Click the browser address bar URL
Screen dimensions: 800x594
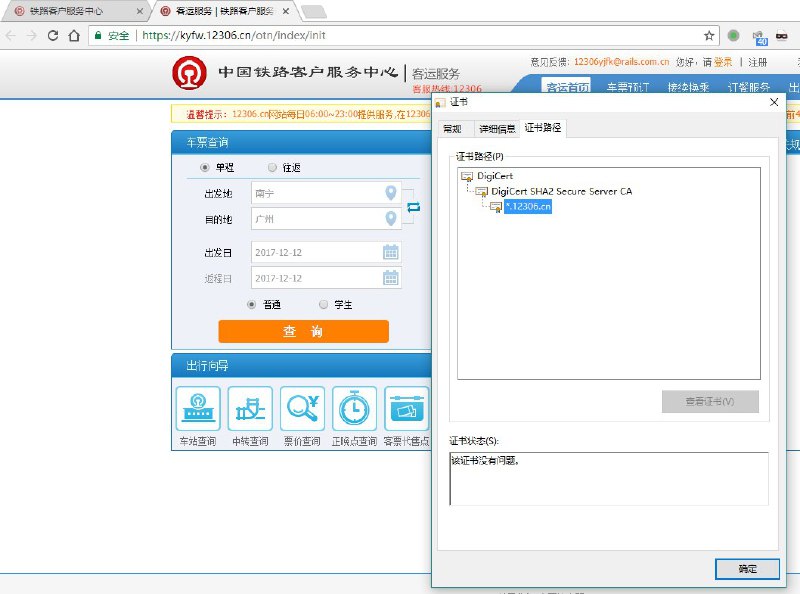pyautogui.click(x=234, y=35)
